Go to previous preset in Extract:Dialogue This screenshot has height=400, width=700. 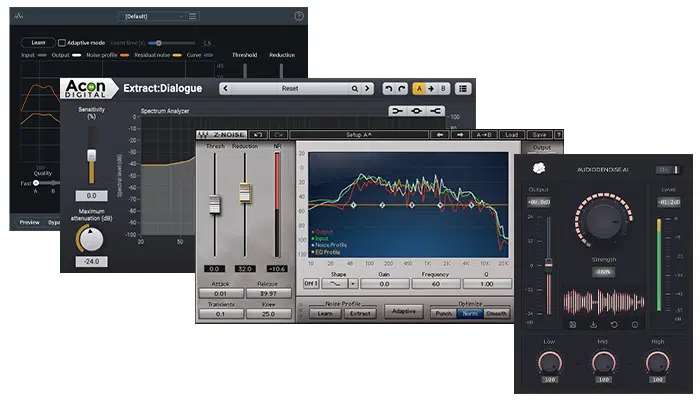pyautogui.click(x=225, y=88)
